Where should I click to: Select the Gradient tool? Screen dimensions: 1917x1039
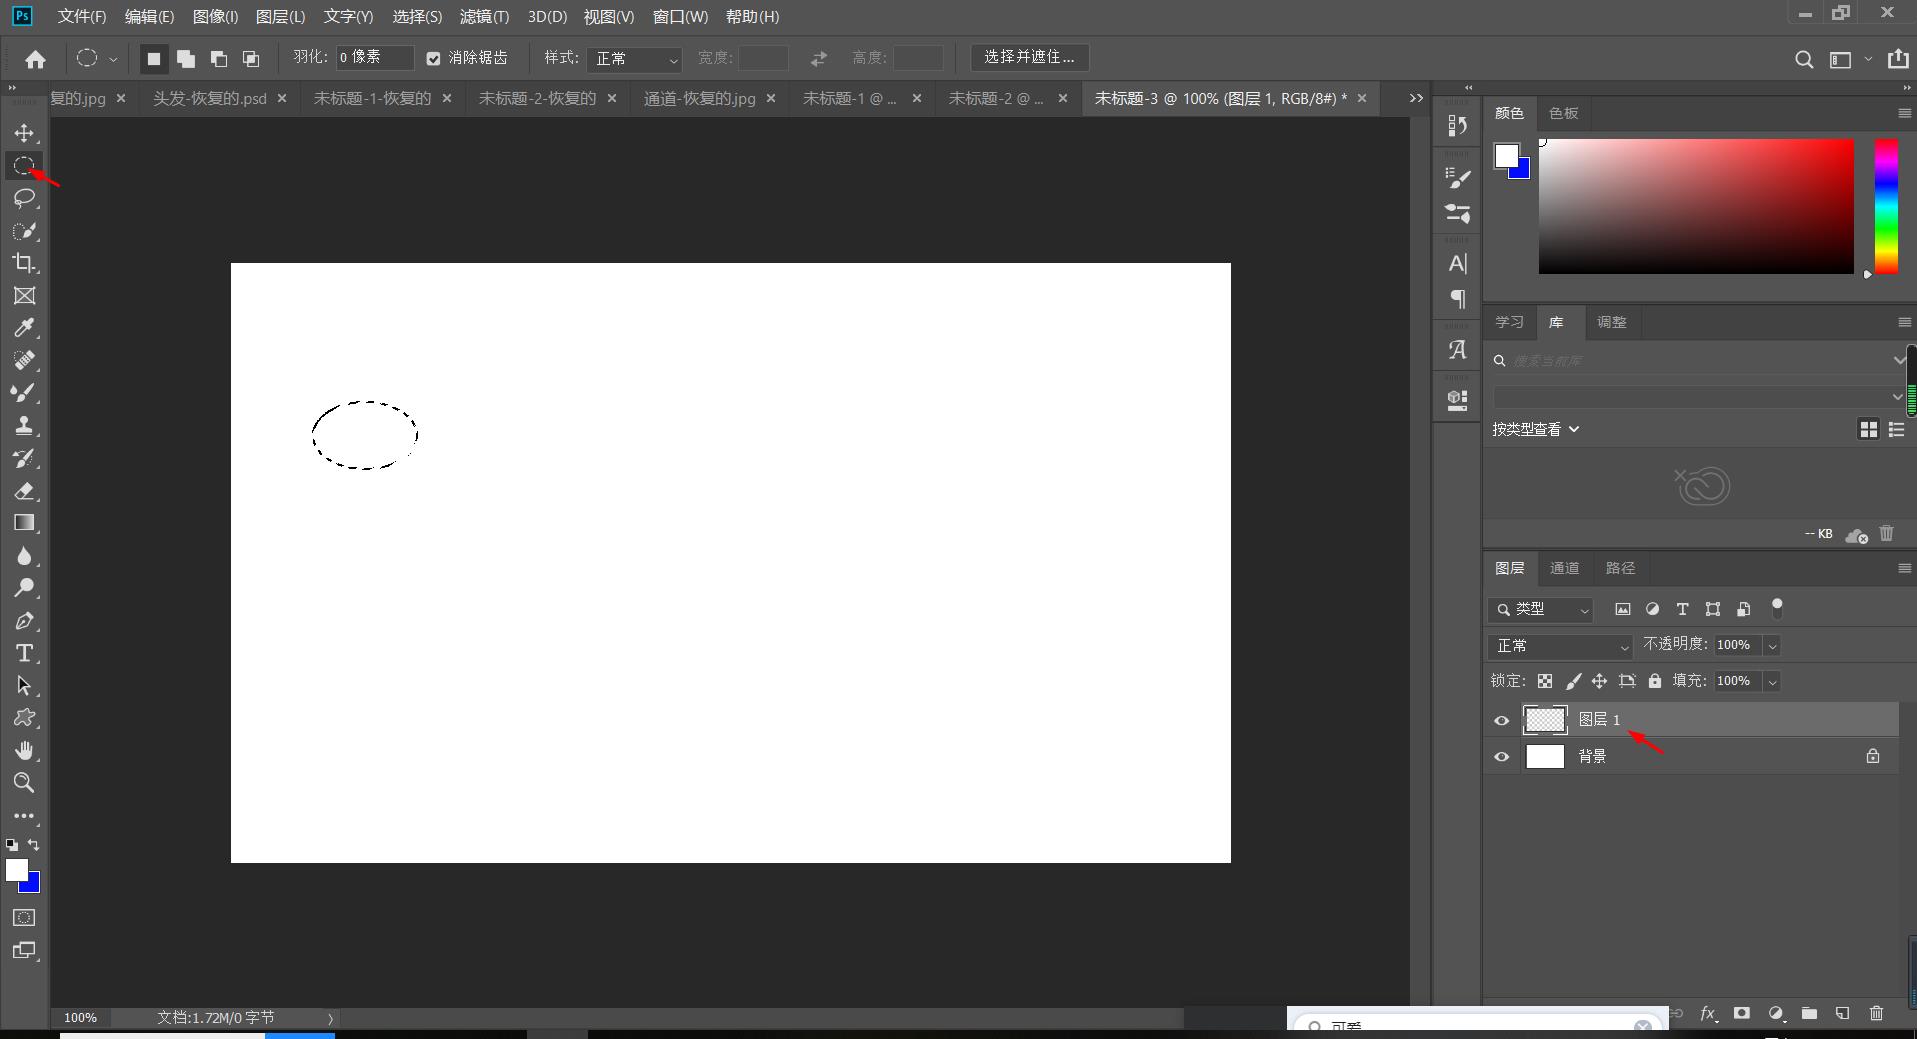click(24, 523)
